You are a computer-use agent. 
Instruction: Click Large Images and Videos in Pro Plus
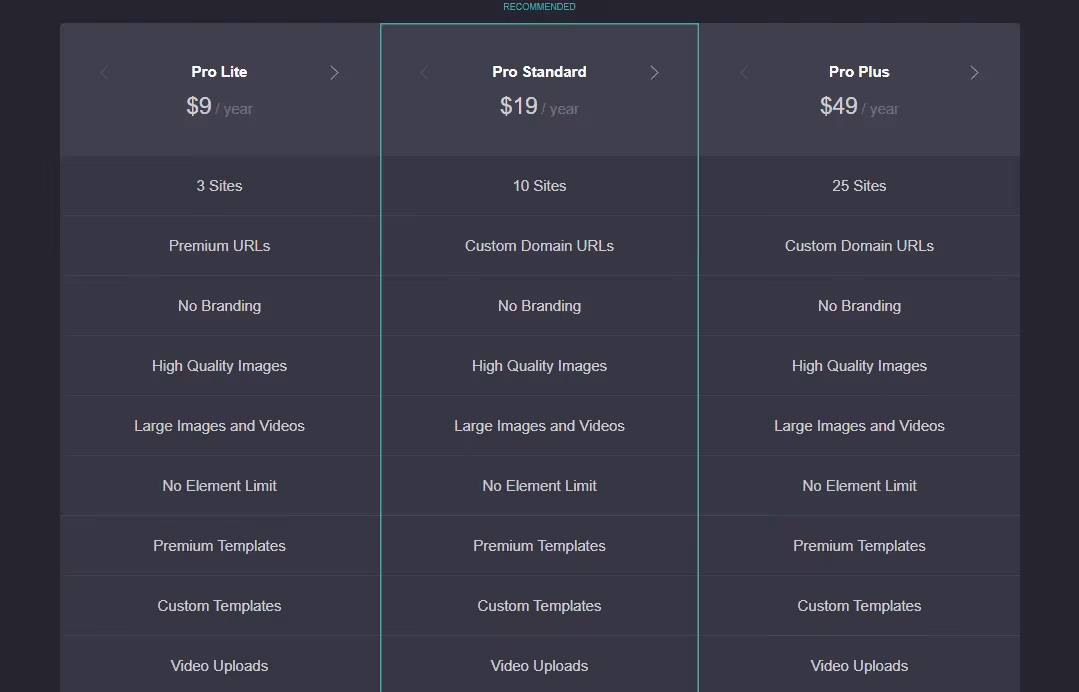pos(859,426)
